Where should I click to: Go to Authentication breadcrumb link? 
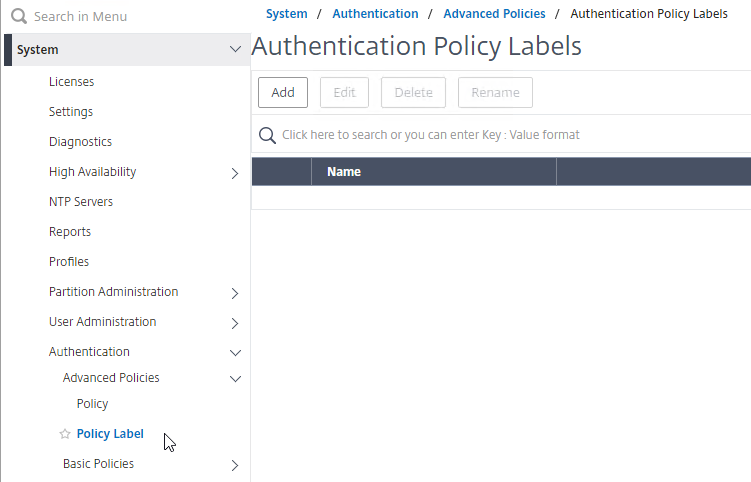376,14
